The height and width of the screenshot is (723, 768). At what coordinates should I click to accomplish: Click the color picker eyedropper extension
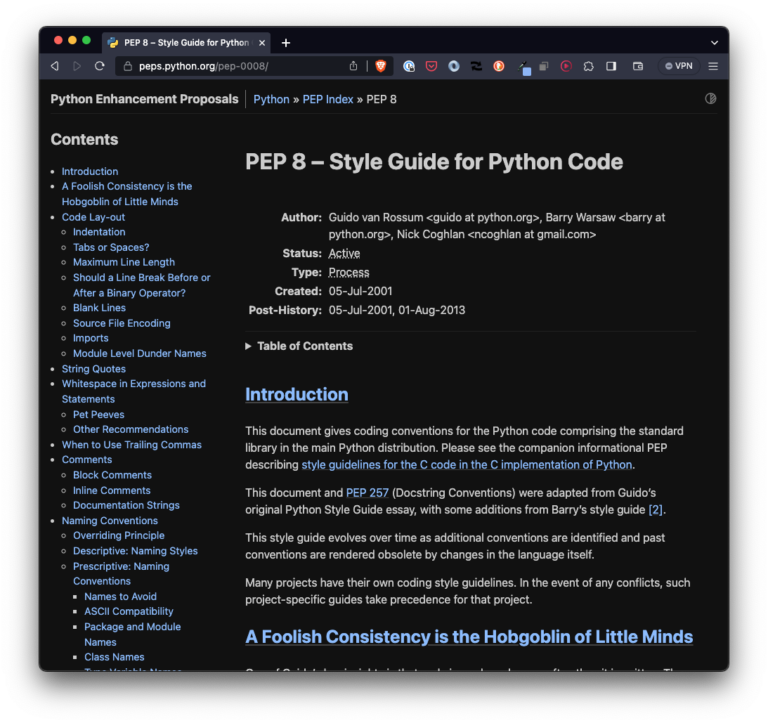pos(524,67)
